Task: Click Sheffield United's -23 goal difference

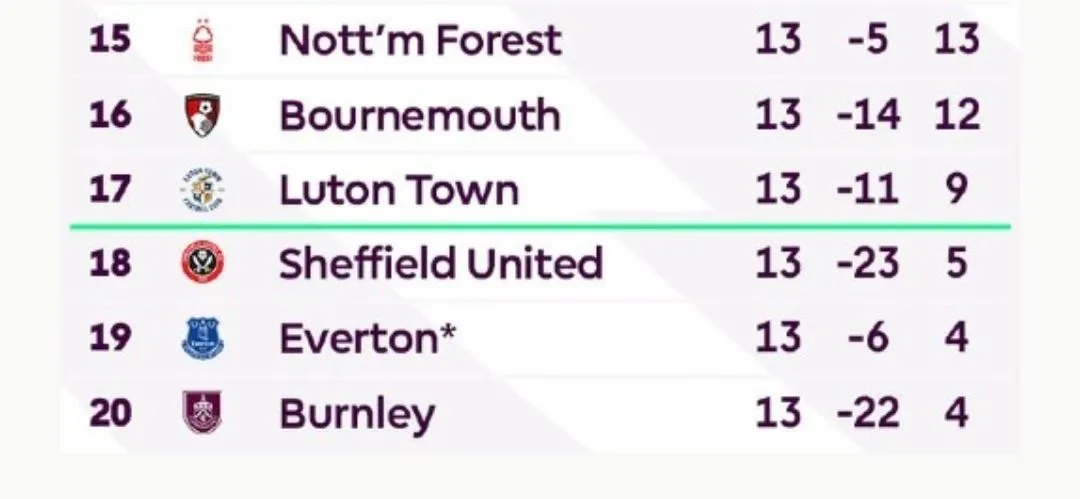Action: 868,263
